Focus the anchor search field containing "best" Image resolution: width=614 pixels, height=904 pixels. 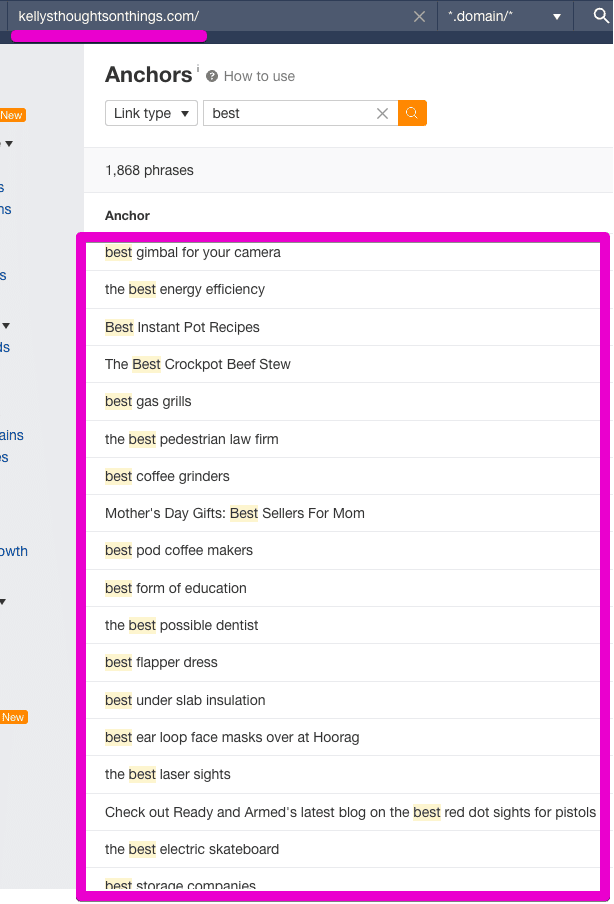pyautogui.click(x=290, y=113)
